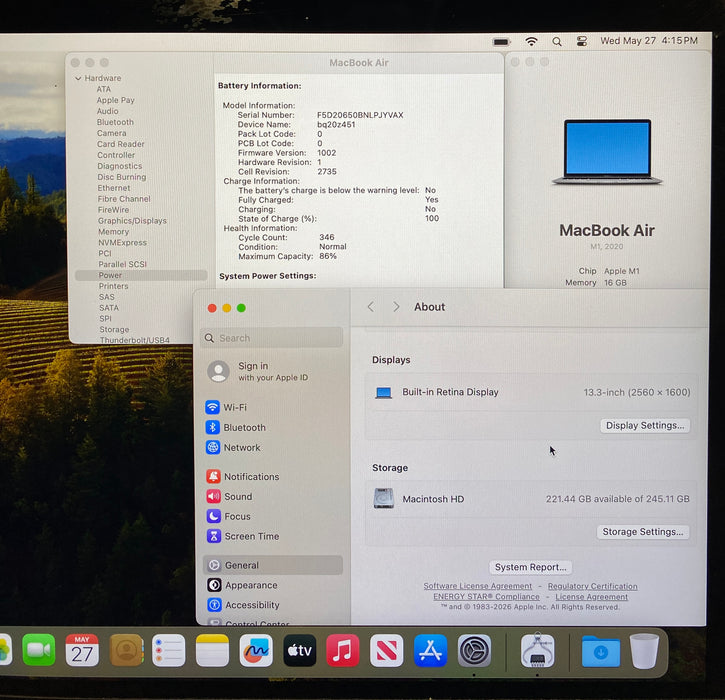Select Storage in System Information sidebar
Screen dimensions: 725x700
click(x=114, y=329)
